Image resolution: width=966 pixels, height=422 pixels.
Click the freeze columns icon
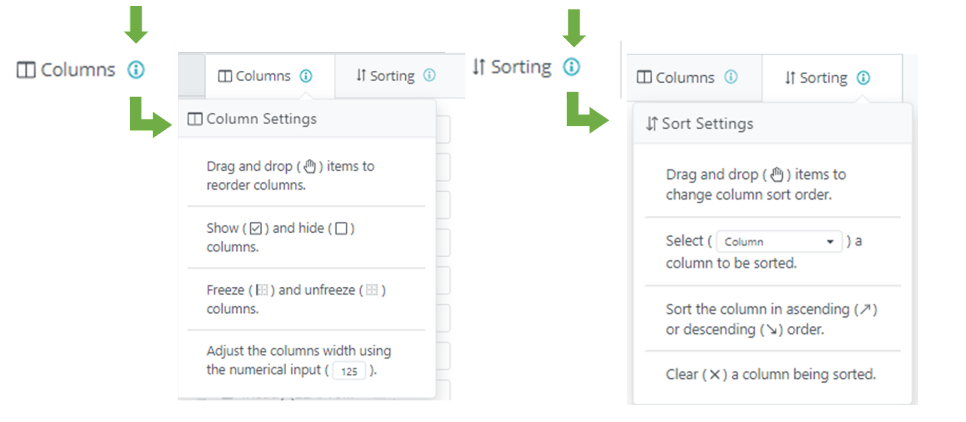coord(264,291)
